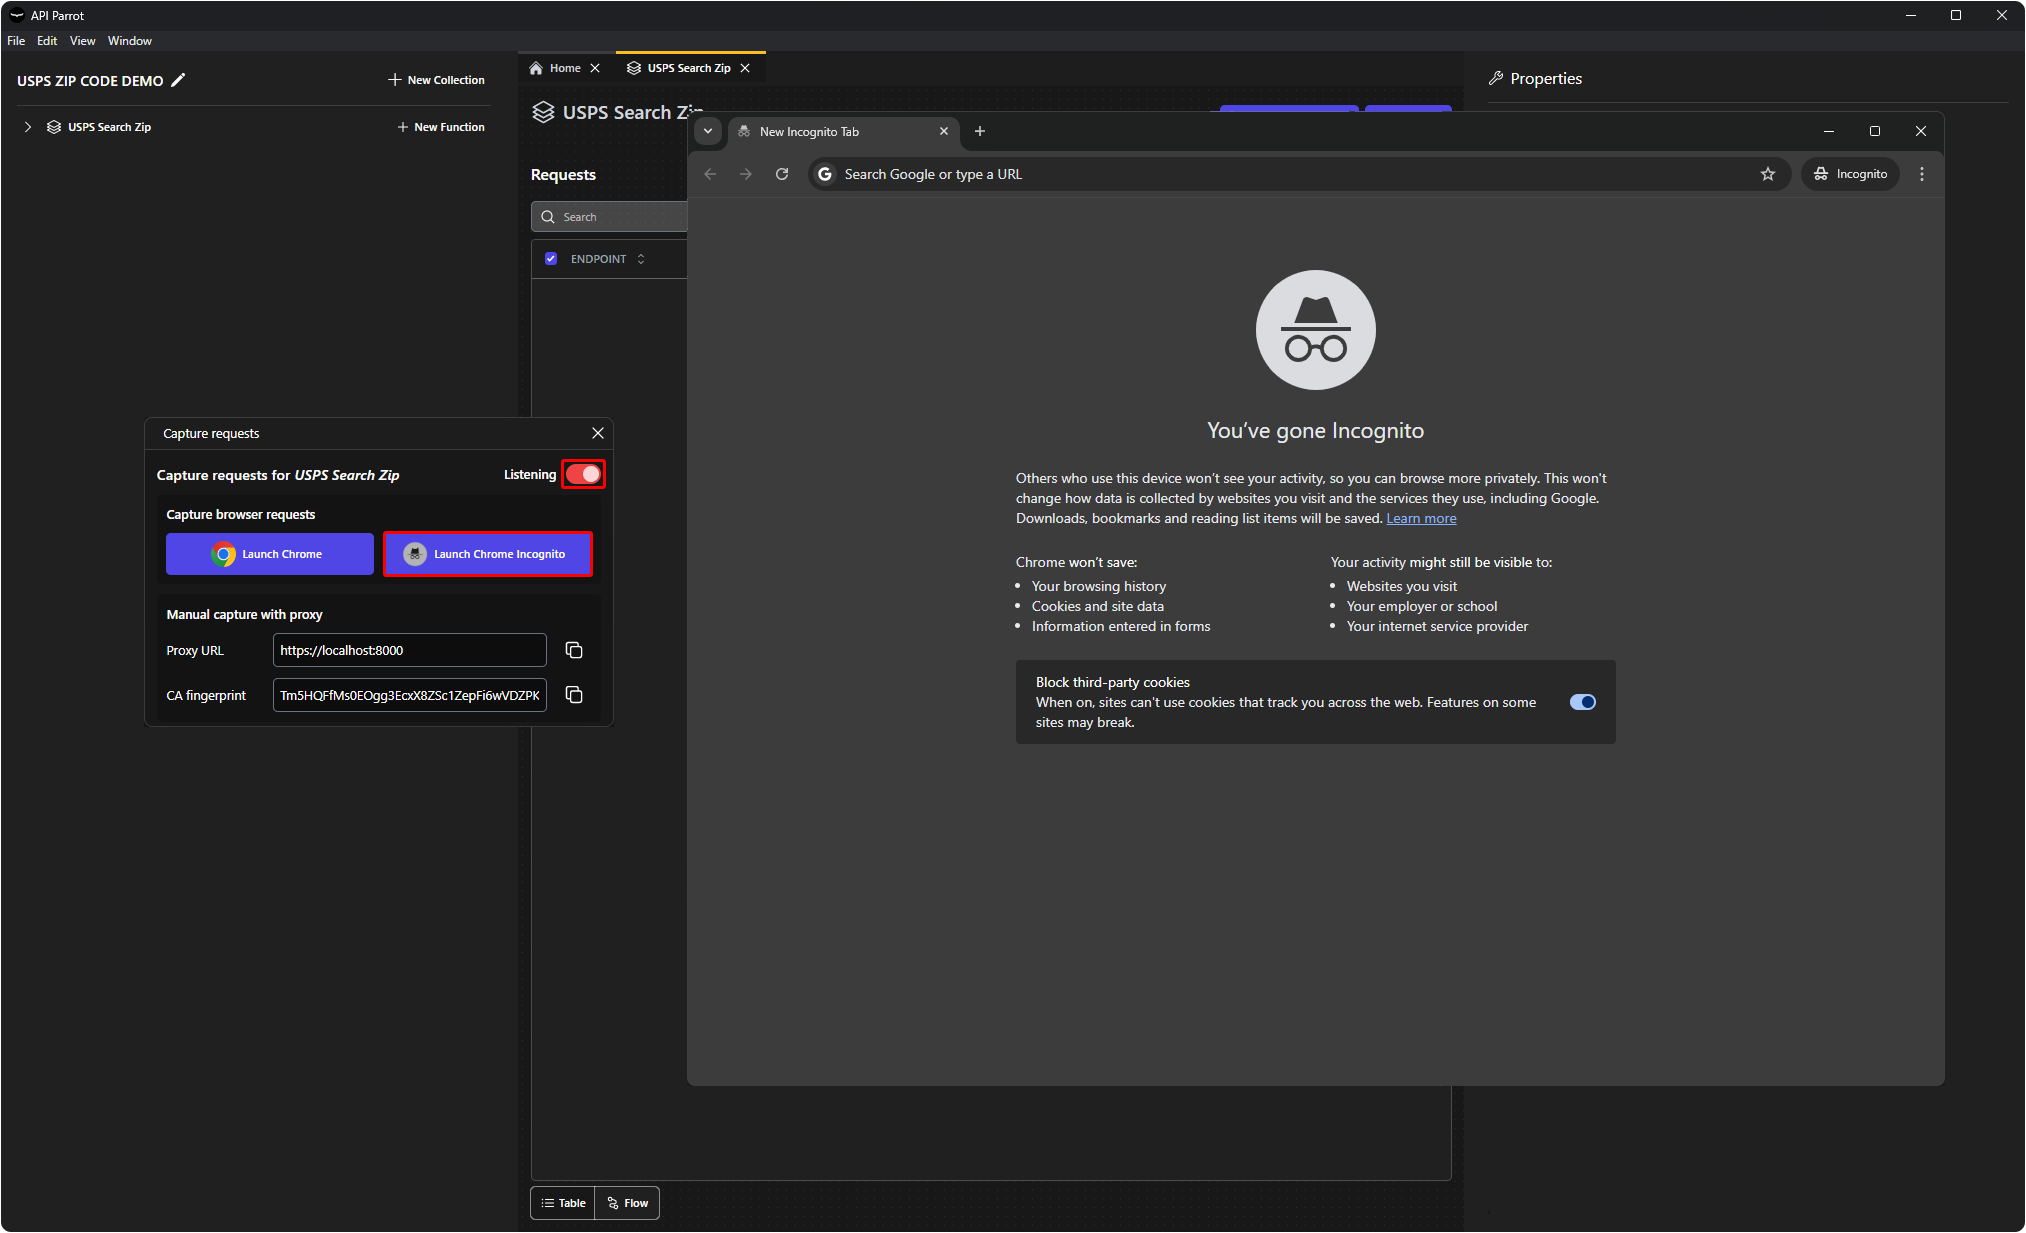Open Chrome three-dot menu
The width and height of the screenshot is (2026, 1233).
(1922, 174)
